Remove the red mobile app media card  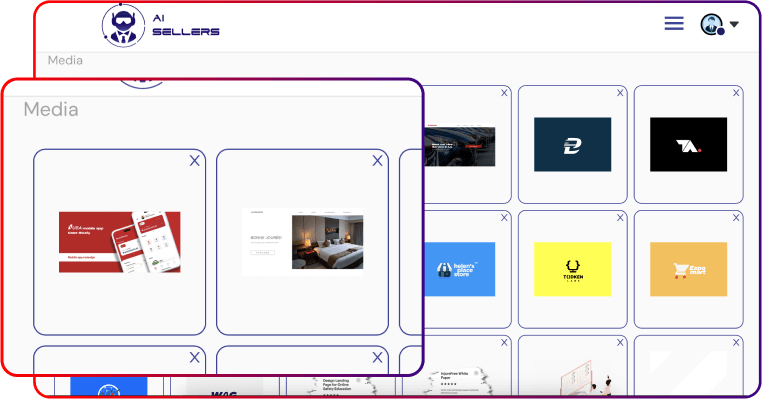[194, 161]
